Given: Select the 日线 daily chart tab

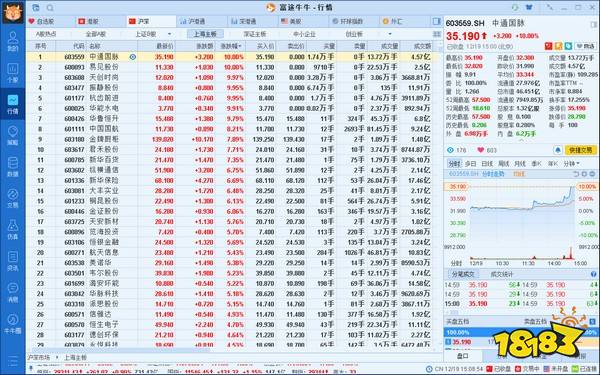Looking at the screenshot, I should coord(487,163).
